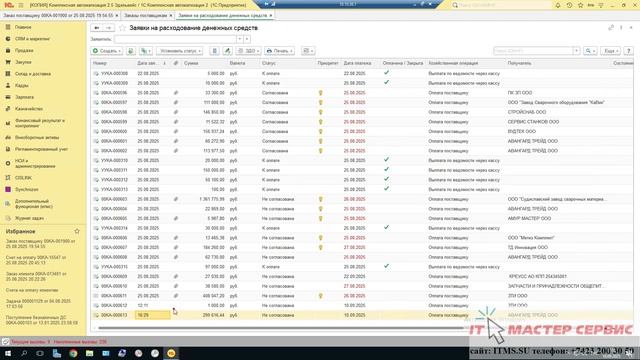Open the OSLINK section

23,178
